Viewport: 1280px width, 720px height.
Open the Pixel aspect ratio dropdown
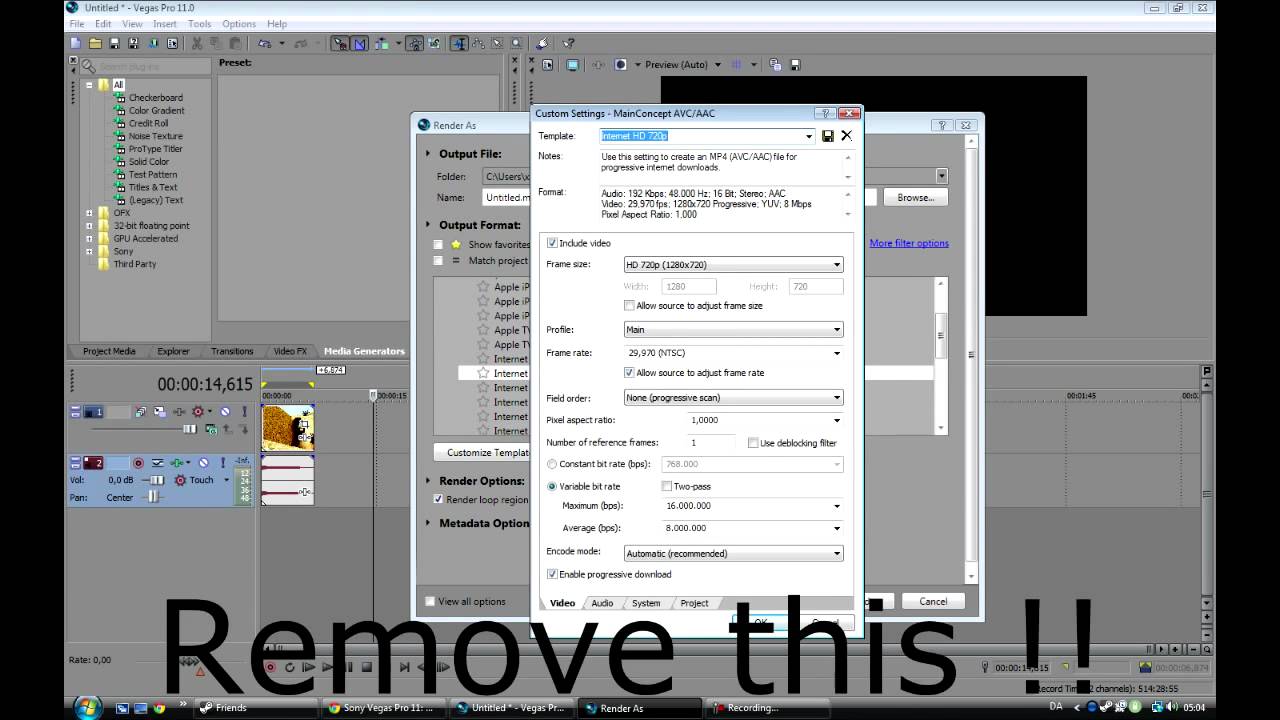coord(837,420)
